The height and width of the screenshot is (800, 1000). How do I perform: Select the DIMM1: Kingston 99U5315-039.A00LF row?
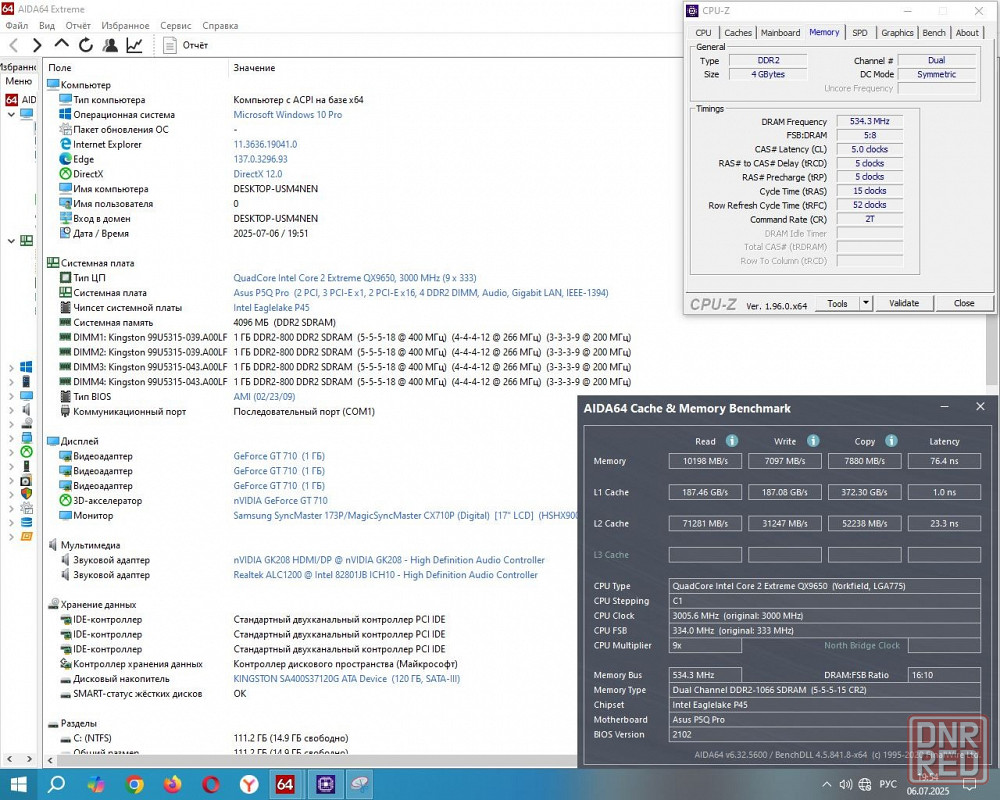(x=344, y=337)
